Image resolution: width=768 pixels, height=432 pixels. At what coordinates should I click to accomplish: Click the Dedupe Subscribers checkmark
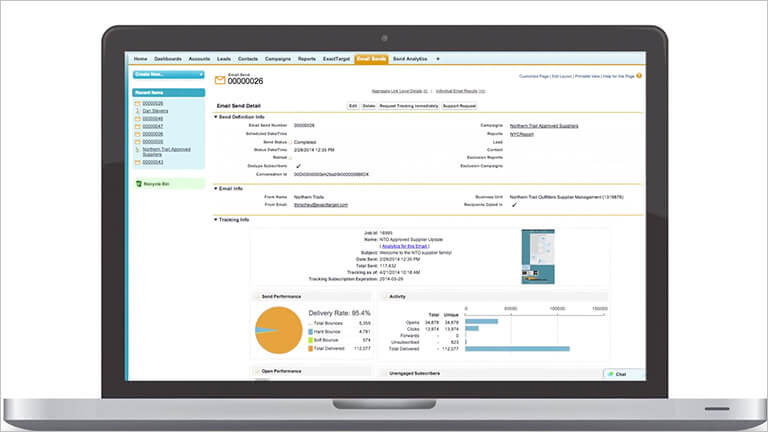click(x=298, y=166)
